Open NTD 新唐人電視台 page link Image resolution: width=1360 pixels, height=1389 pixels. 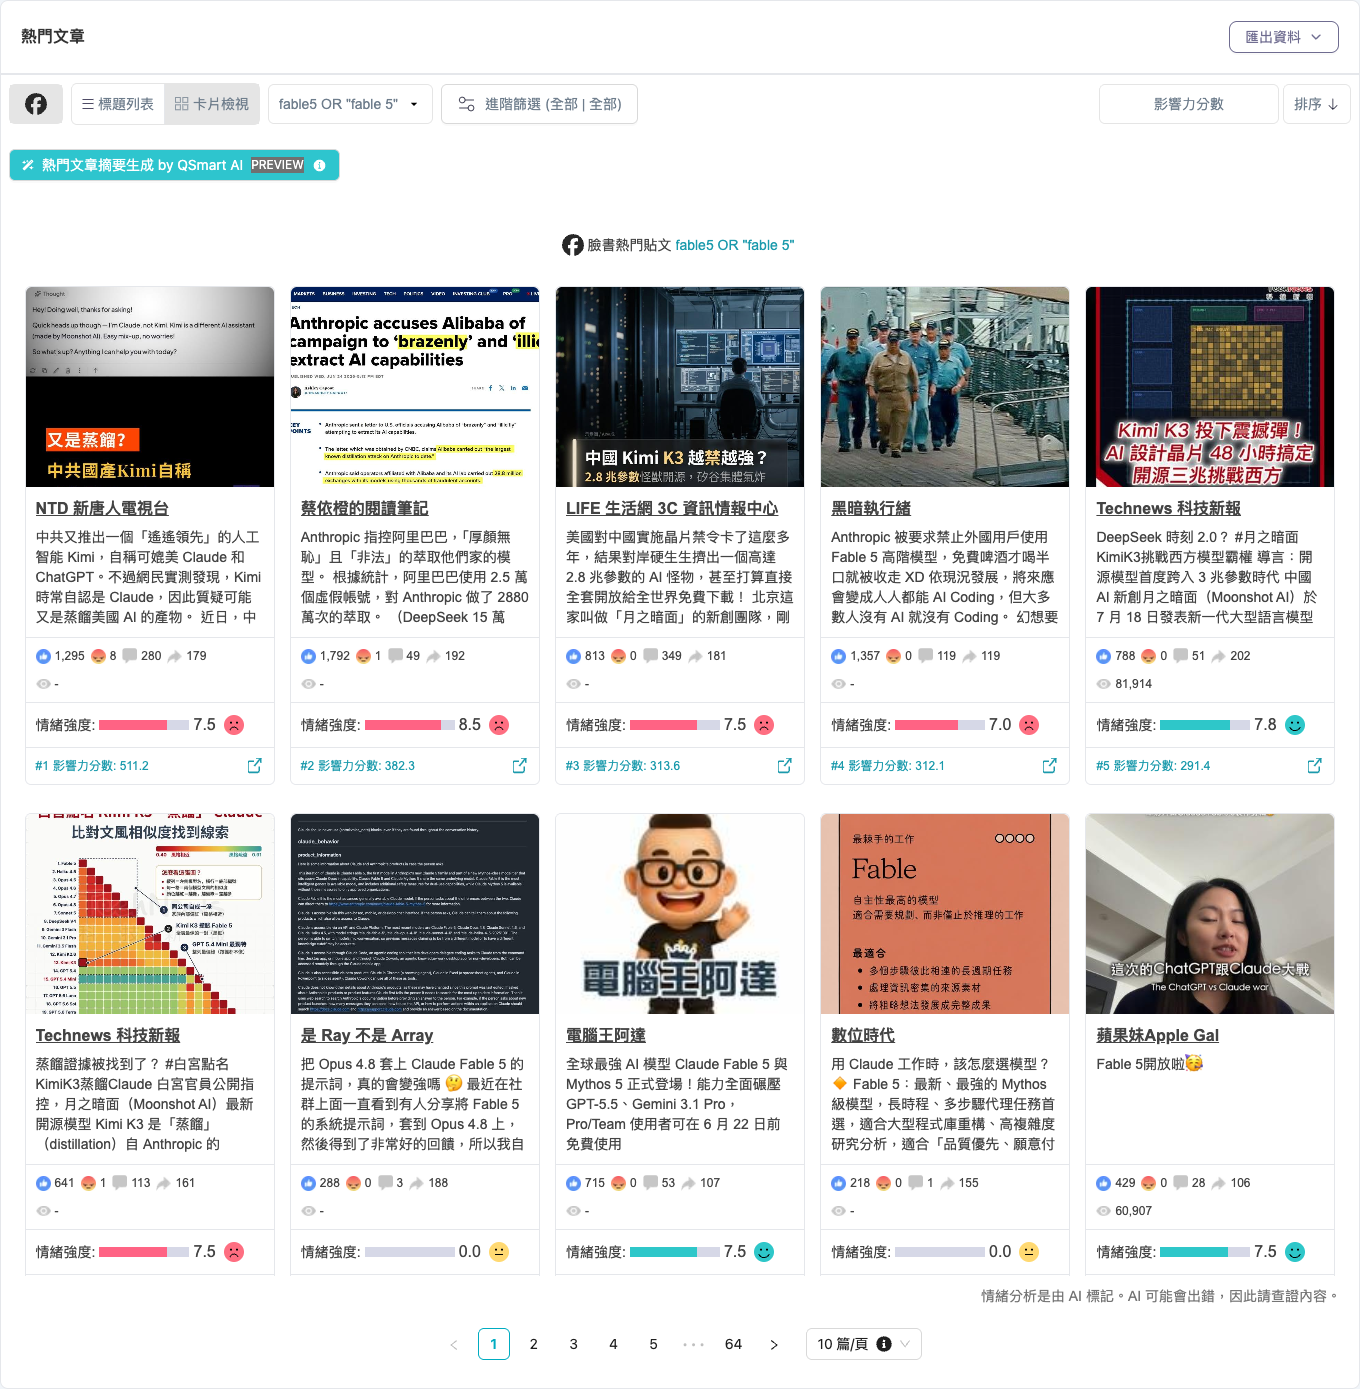pos(102,508)
